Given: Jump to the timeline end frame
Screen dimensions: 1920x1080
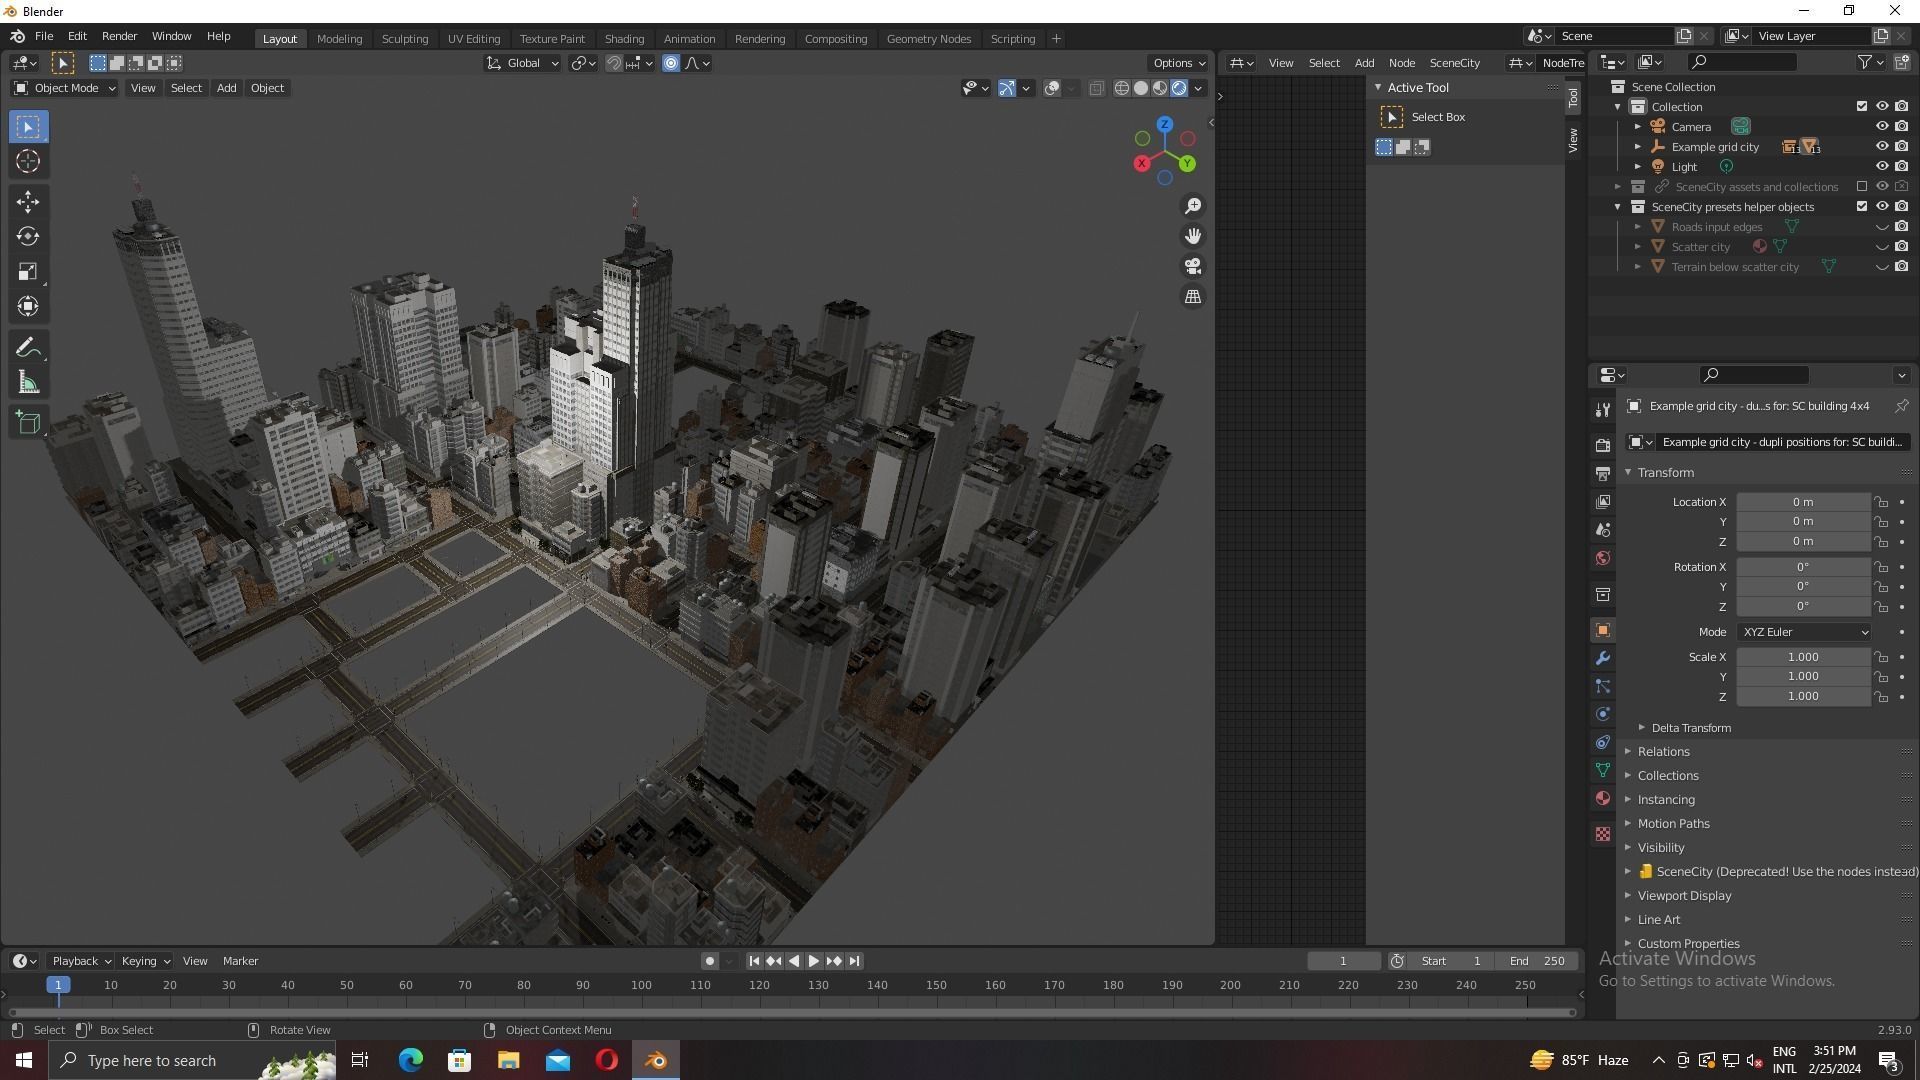Looking at the screenshot, I should pyautogui.click(x=854, y=961).
